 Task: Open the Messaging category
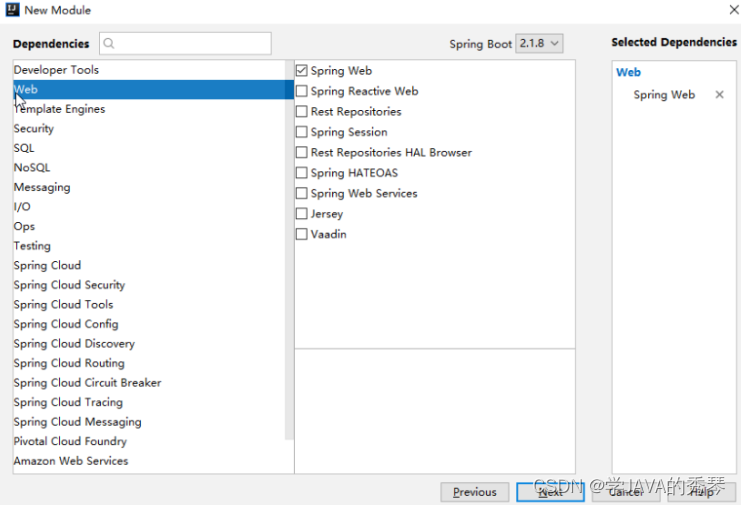[149, 187]
